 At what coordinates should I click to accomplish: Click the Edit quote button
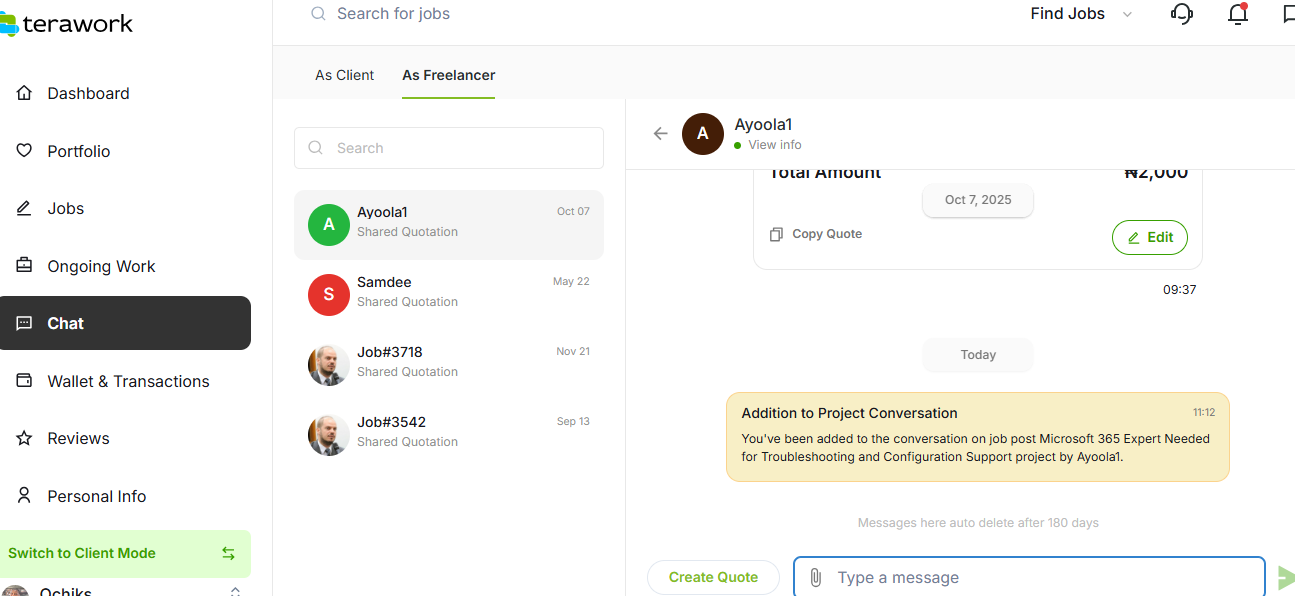pyautogui.click(x=1149, y=238)
